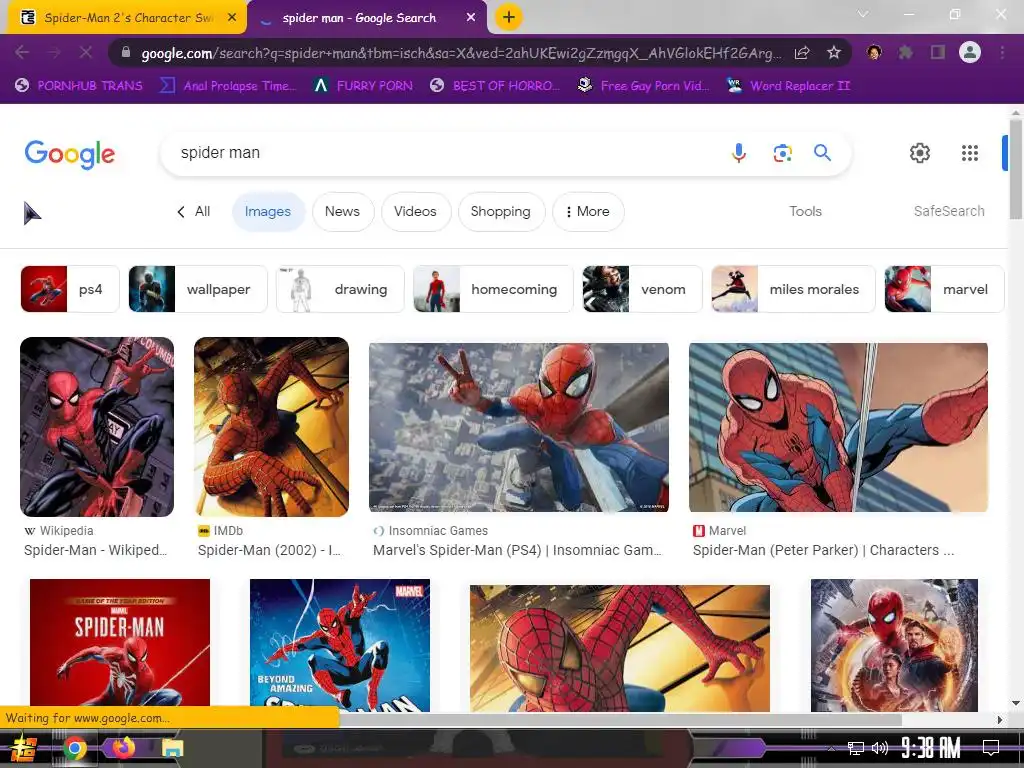Filter images by the wallpaper chip

click(198, 289)
